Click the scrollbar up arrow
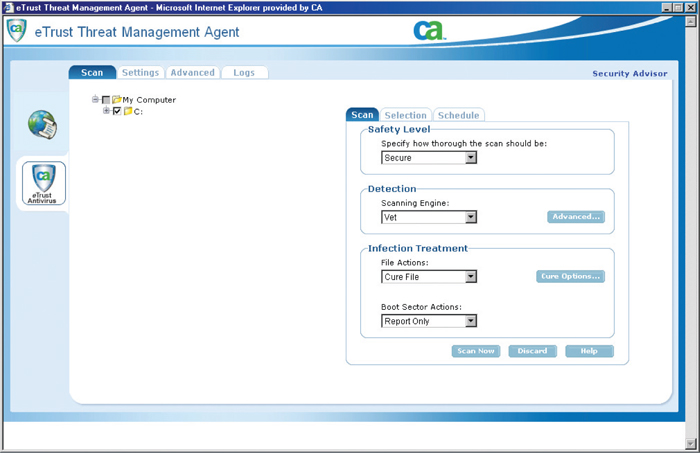700x453 pixels. [691, 21]
